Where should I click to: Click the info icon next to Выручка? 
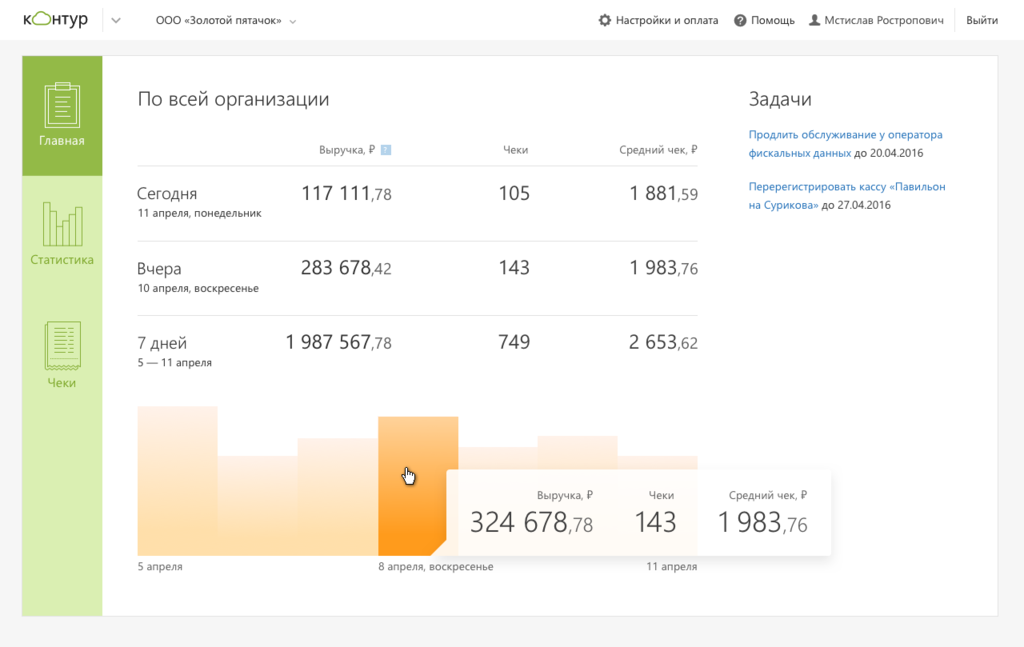point(386,150)
